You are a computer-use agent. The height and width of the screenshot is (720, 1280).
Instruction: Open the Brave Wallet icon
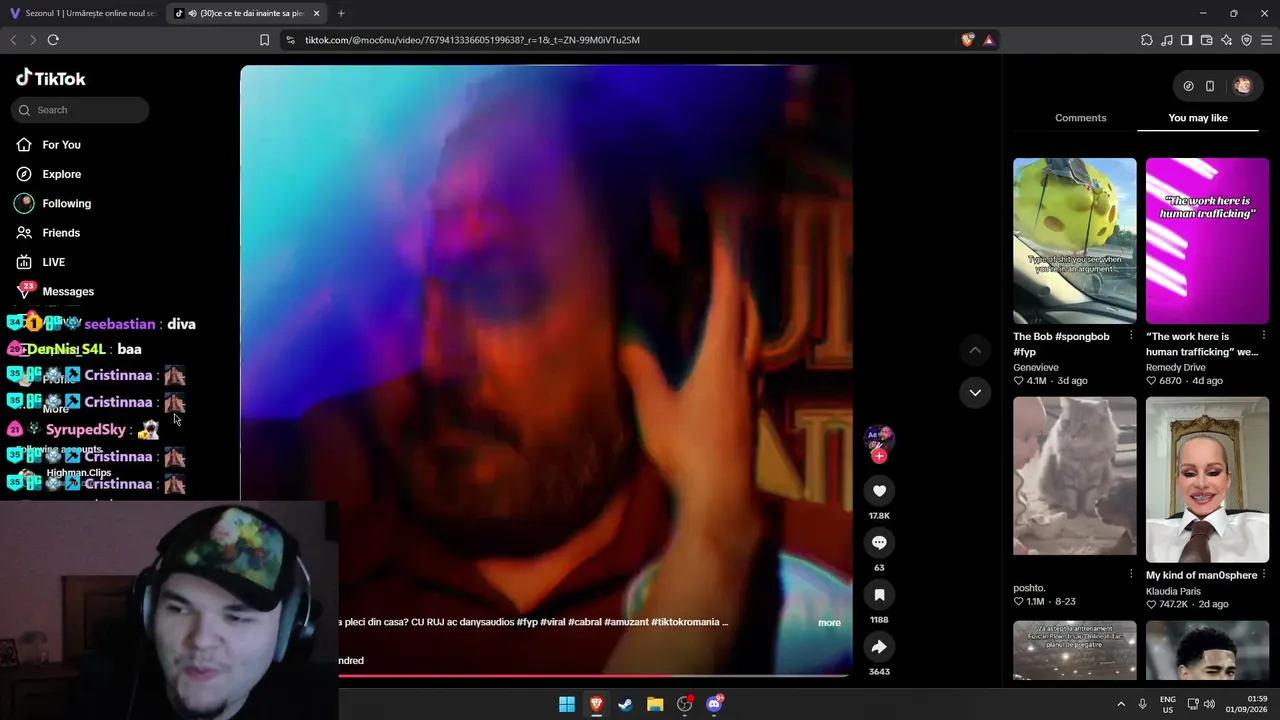point(1206,40)
